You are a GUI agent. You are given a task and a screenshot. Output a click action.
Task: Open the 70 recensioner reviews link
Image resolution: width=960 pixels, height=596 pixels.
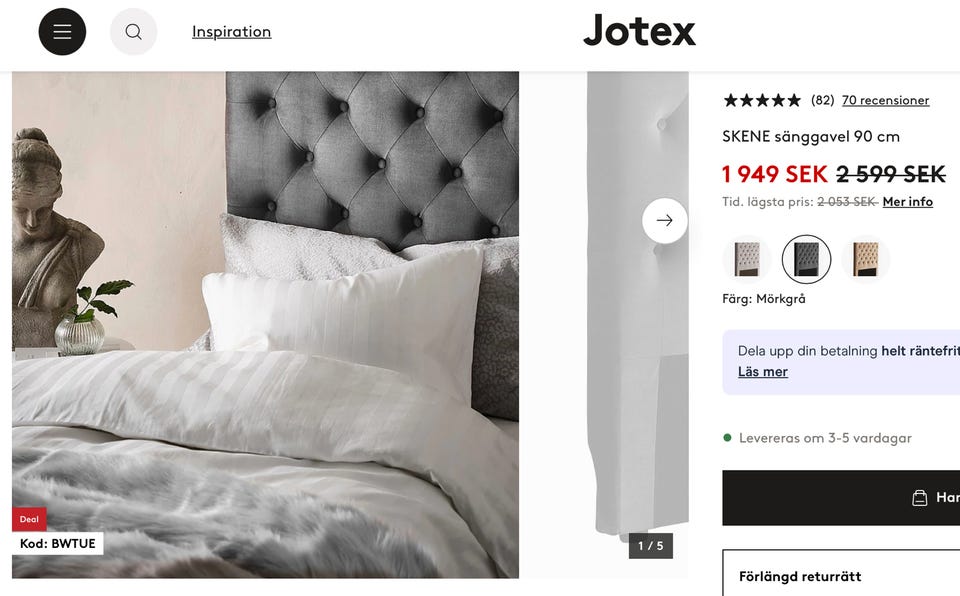(885, 100)
